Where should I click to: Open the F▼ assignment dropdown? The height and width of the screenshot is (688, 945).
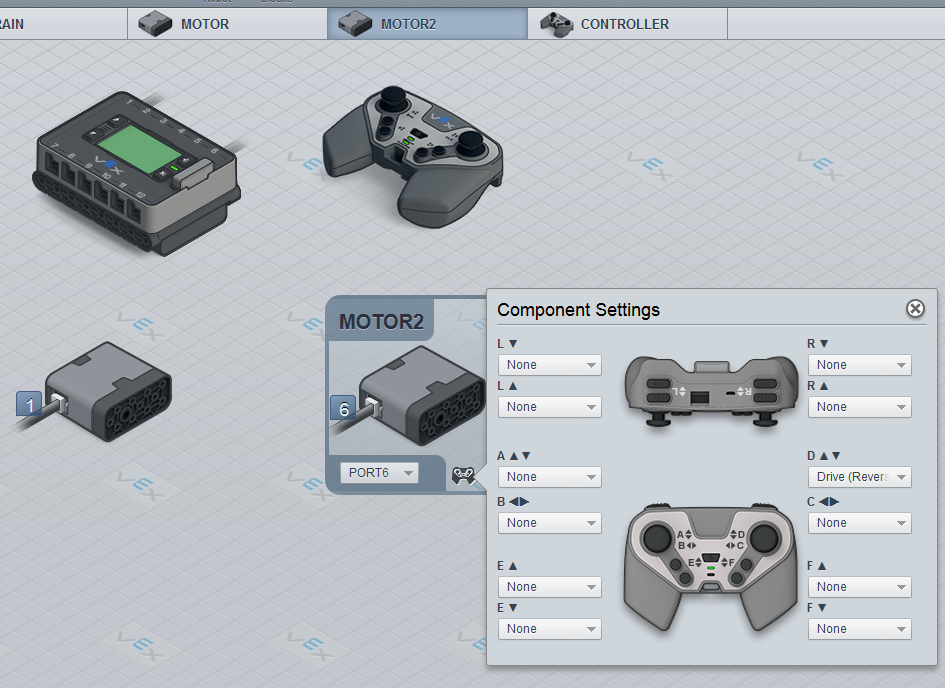pos(859,628)
